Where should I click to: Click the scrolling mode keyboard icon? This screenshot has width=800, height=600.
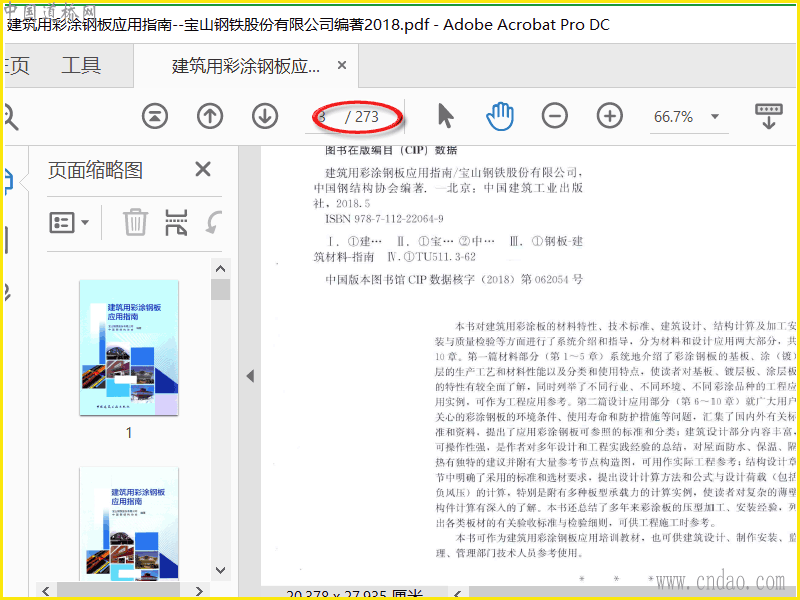coord(768,116)
